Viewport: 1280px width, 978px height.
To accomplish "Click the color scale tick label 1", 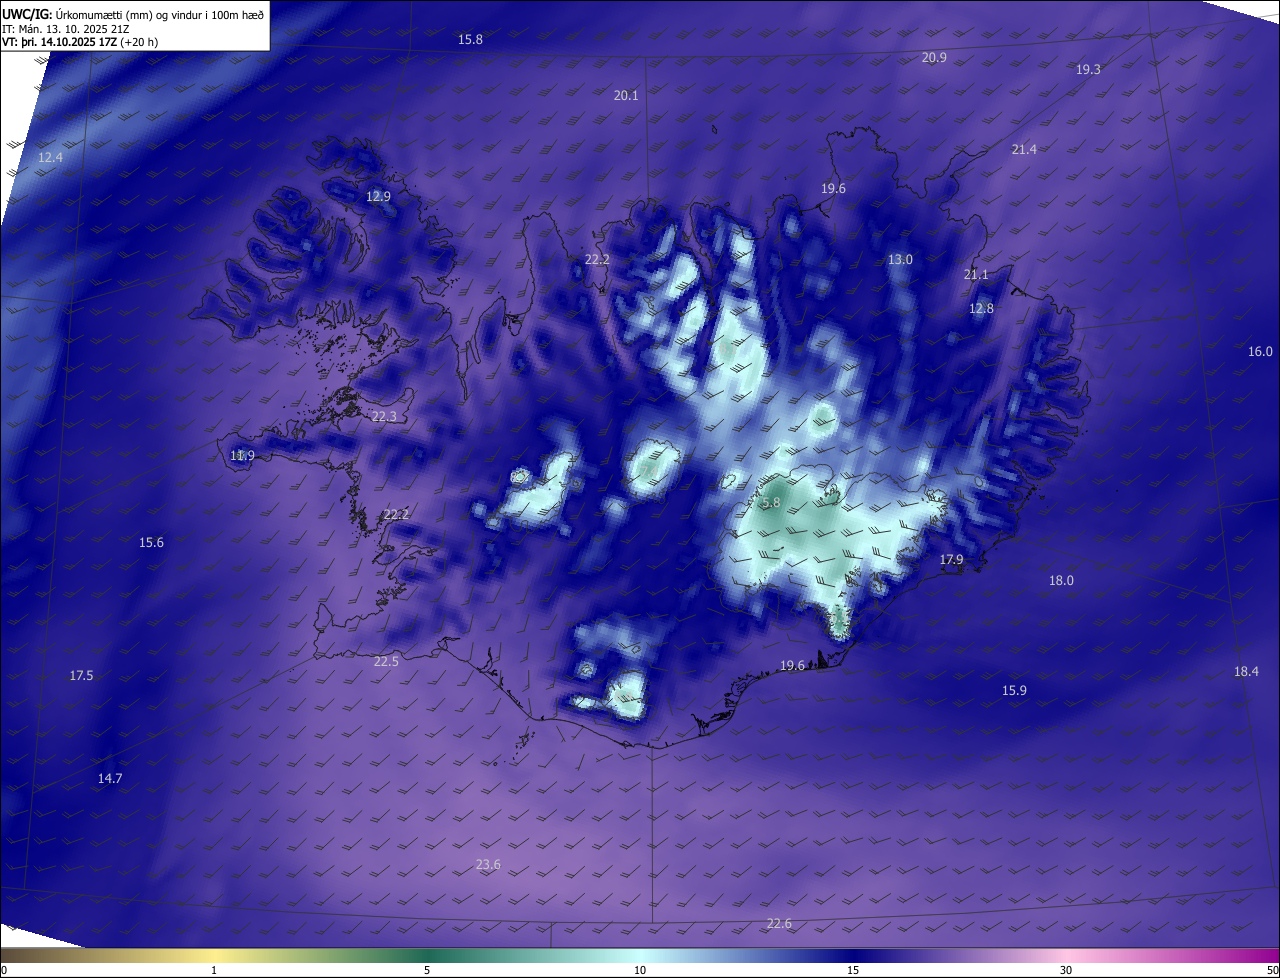I will (214, 970).
